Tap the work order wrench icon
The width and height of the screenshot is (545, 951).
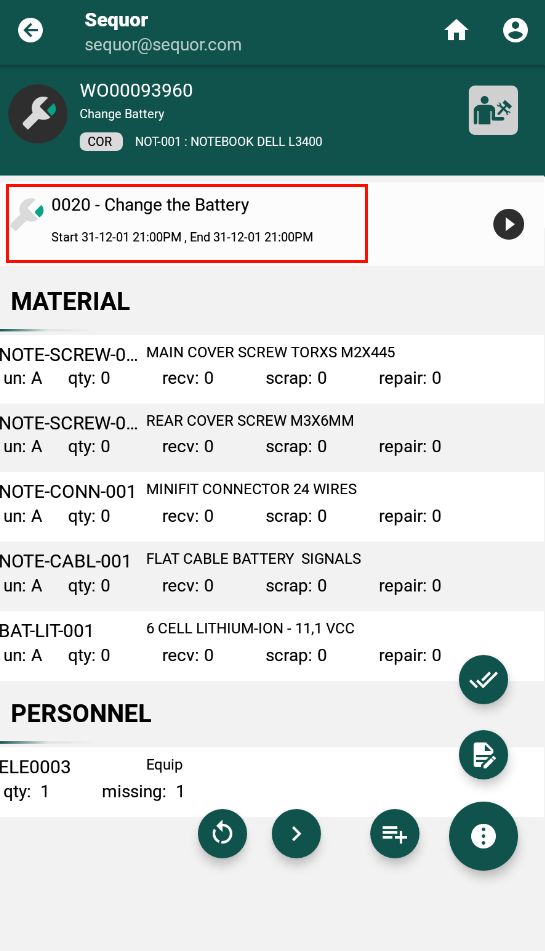38,113
